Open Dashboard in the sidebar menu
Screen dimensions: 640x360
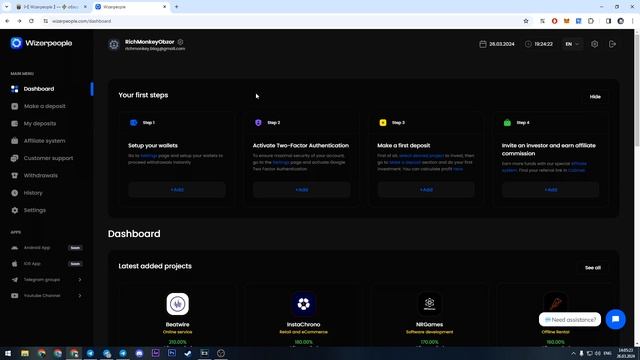(38, 89)
